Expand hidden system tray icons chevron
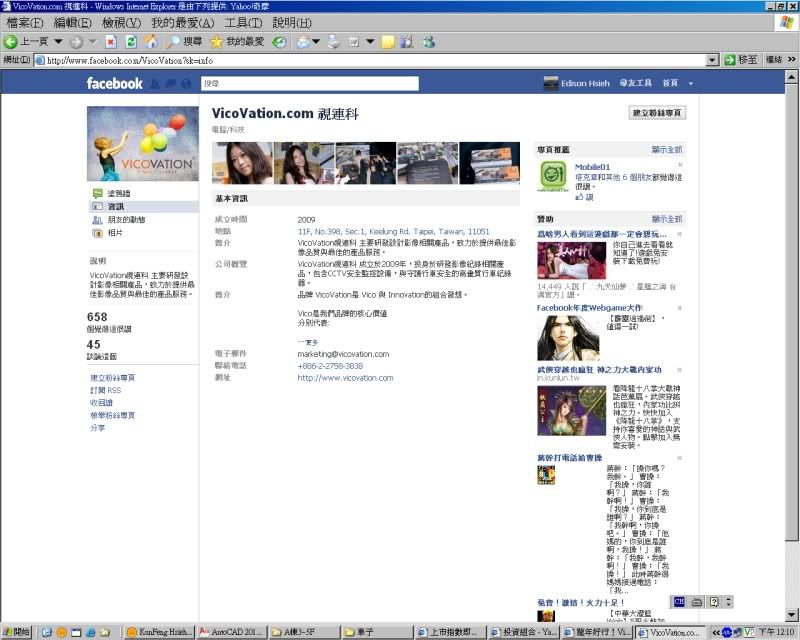This screenshot has width=800, height=640. (x=716, y=633)
